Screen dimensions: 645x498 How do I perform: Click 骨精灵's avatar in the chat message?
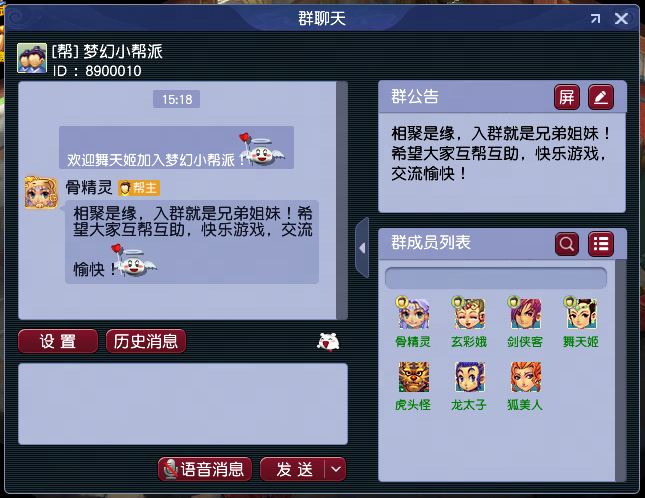pos(41,192)
